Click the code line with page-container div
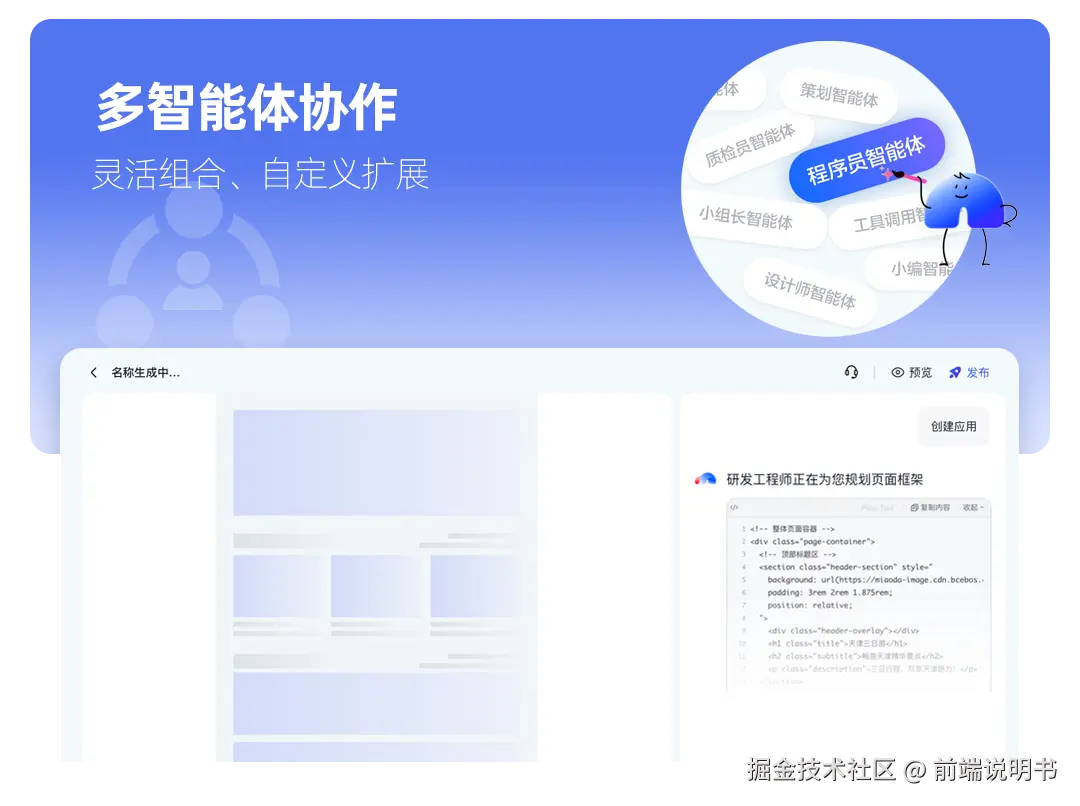The height and width of the screenshot is (806, 1080). coord(812,541)
